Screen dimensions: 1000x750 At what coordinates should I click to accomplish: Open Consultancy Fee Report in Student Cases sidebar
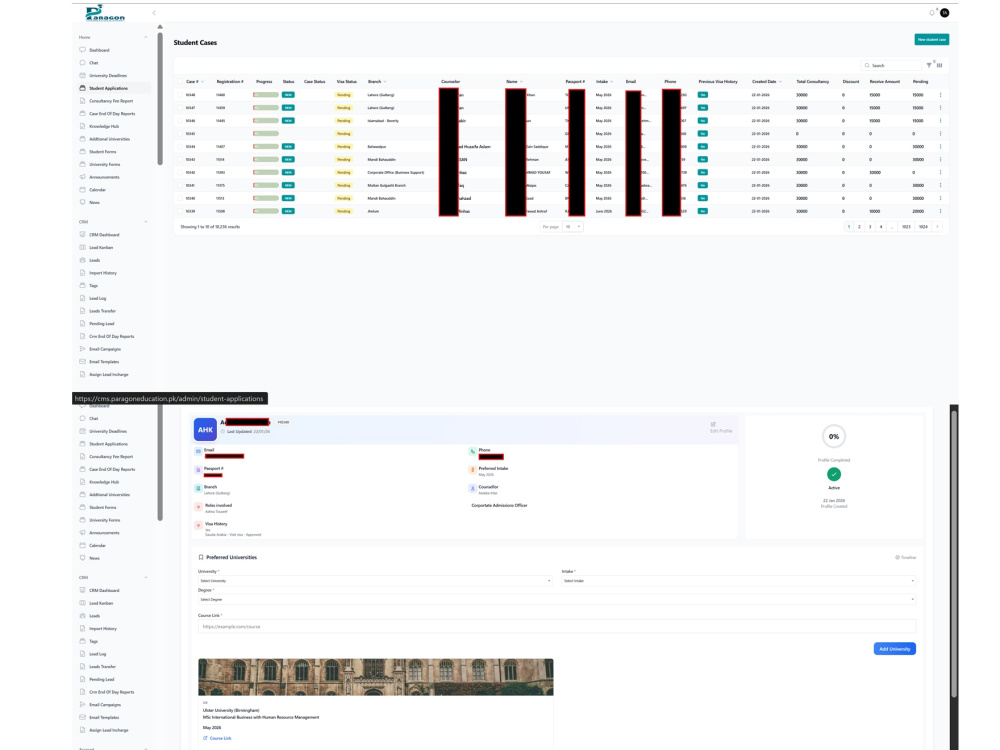coord(111,101)
